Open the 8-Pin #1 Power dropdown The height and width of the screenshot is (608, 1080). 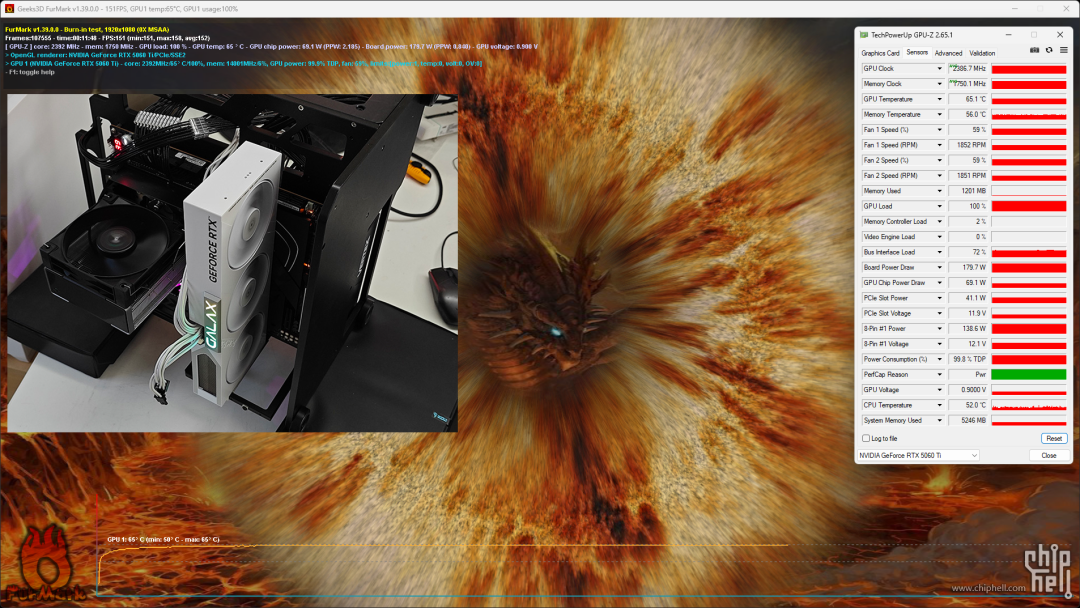pos(939,328)
